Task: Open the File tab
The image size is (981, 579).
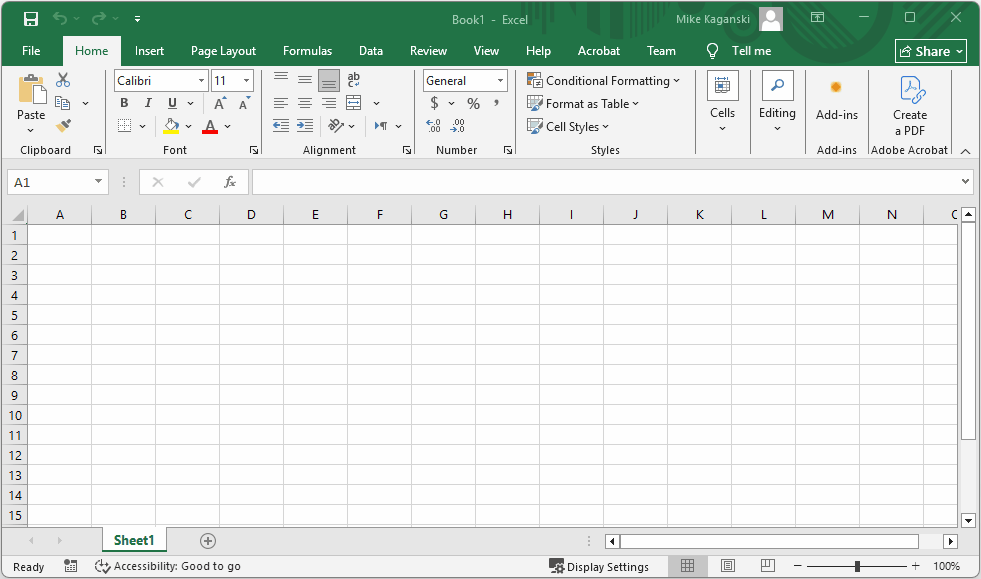Action: tap(31, 51)
